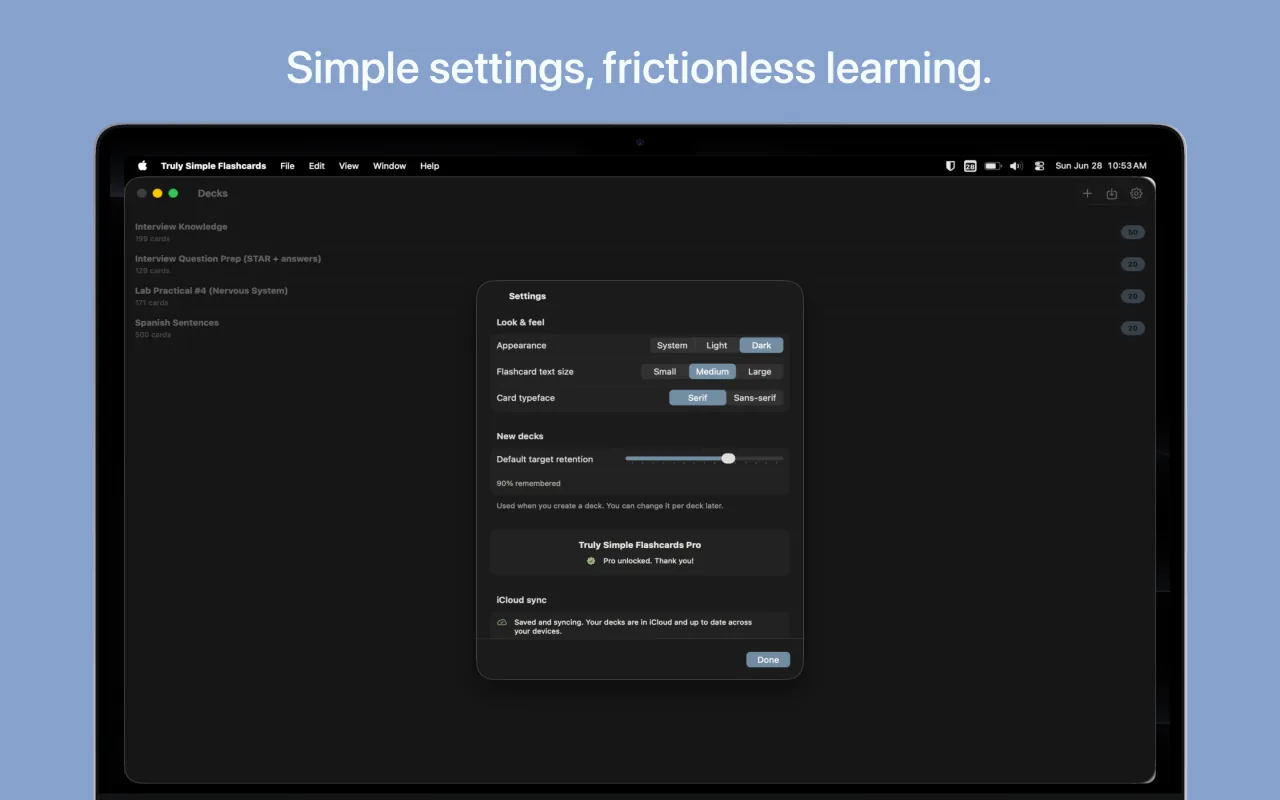Choose Small flashcard text size

(x=665, y=372)
